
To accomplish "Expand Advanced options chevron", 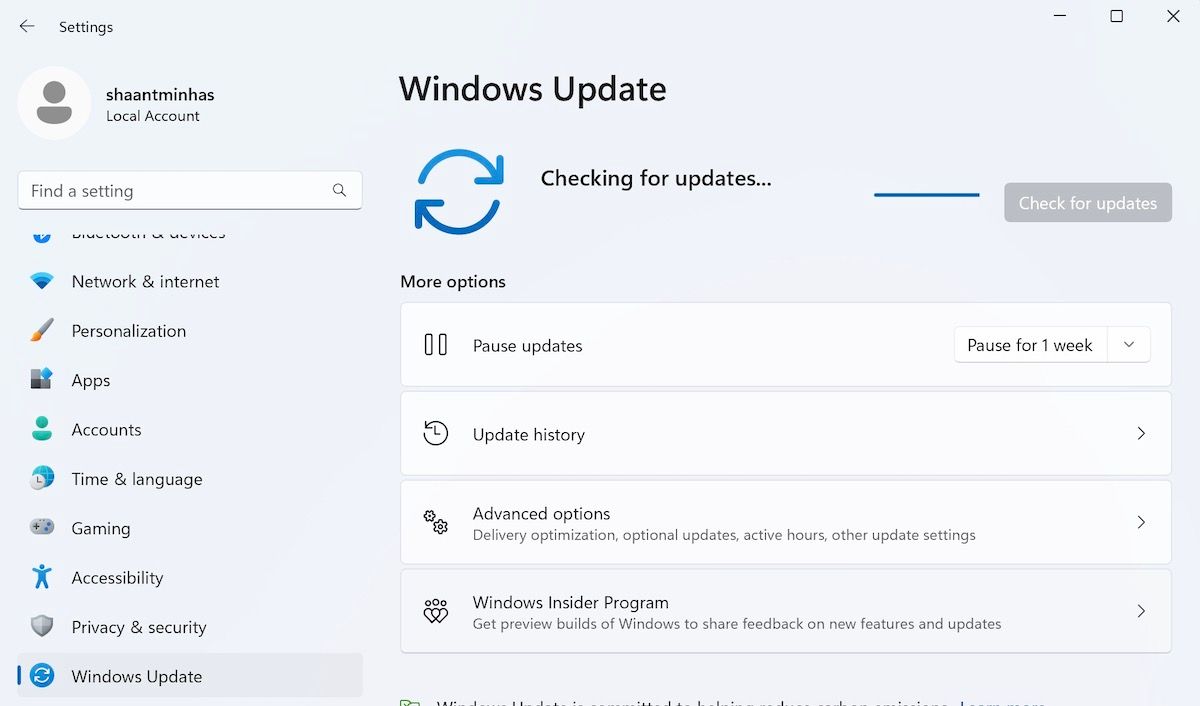I will point(1141,522).
